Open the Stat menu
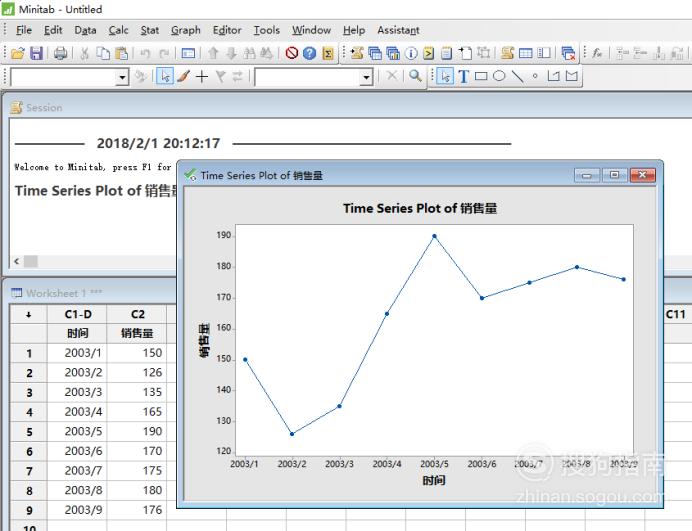This screenshot has width=692, height=531. click(150, 30)
